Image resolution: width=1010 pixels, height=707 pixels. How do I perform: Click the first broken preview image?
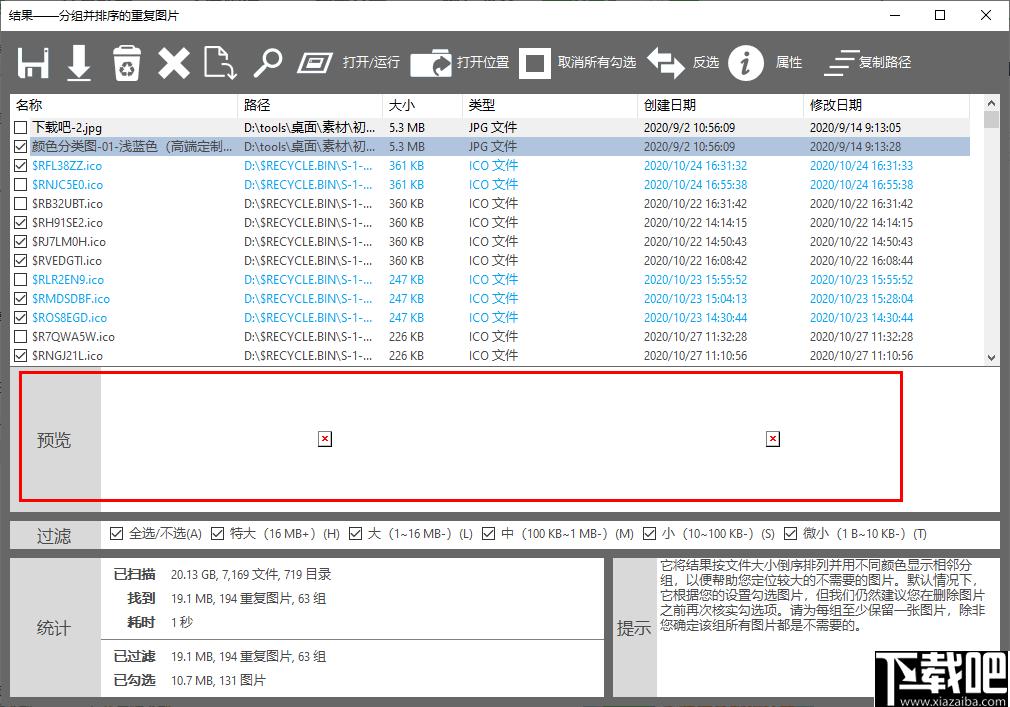pyautogui.click(x=325, y=439)
